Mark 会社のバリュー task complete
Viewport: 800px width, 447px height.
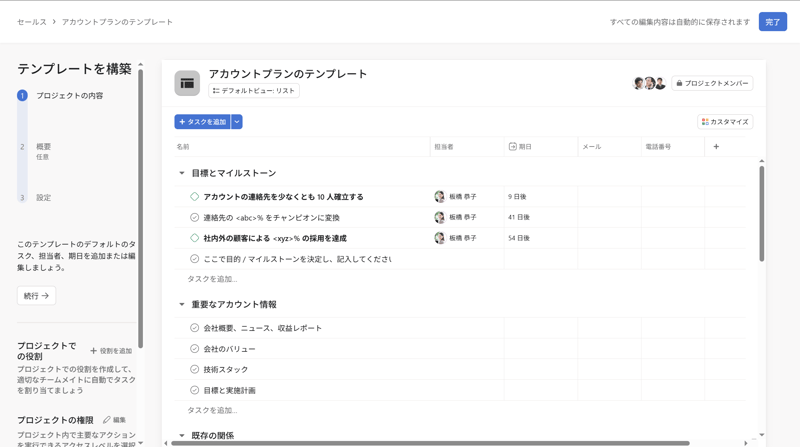tap(194, 349)
